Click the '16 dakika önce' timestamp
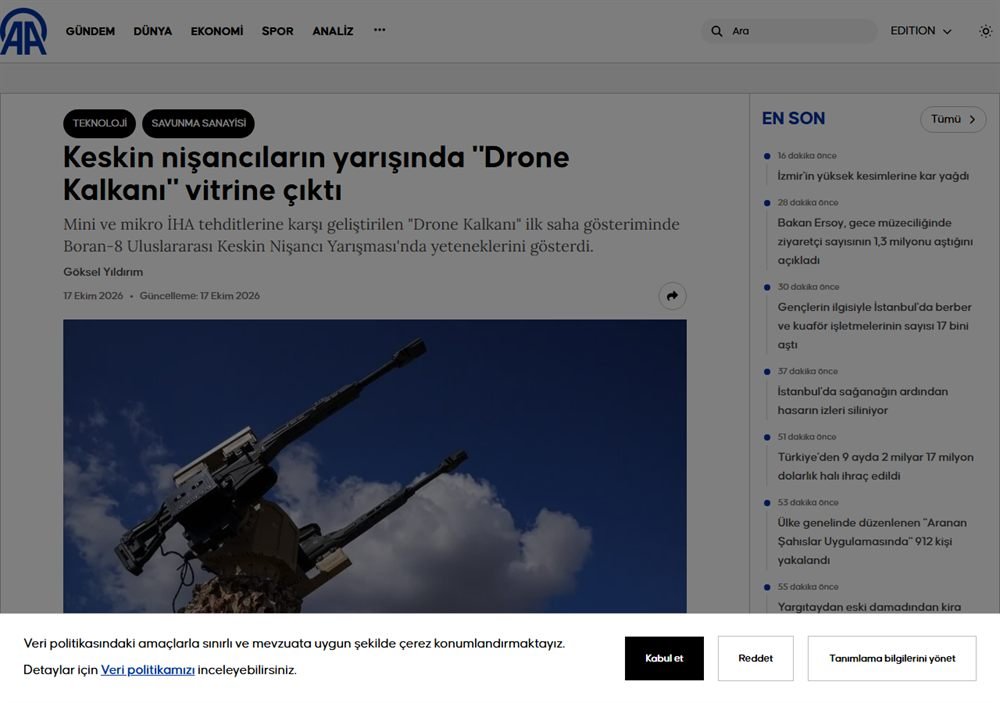The image size is (1000, 703). (x=807, y=156)
